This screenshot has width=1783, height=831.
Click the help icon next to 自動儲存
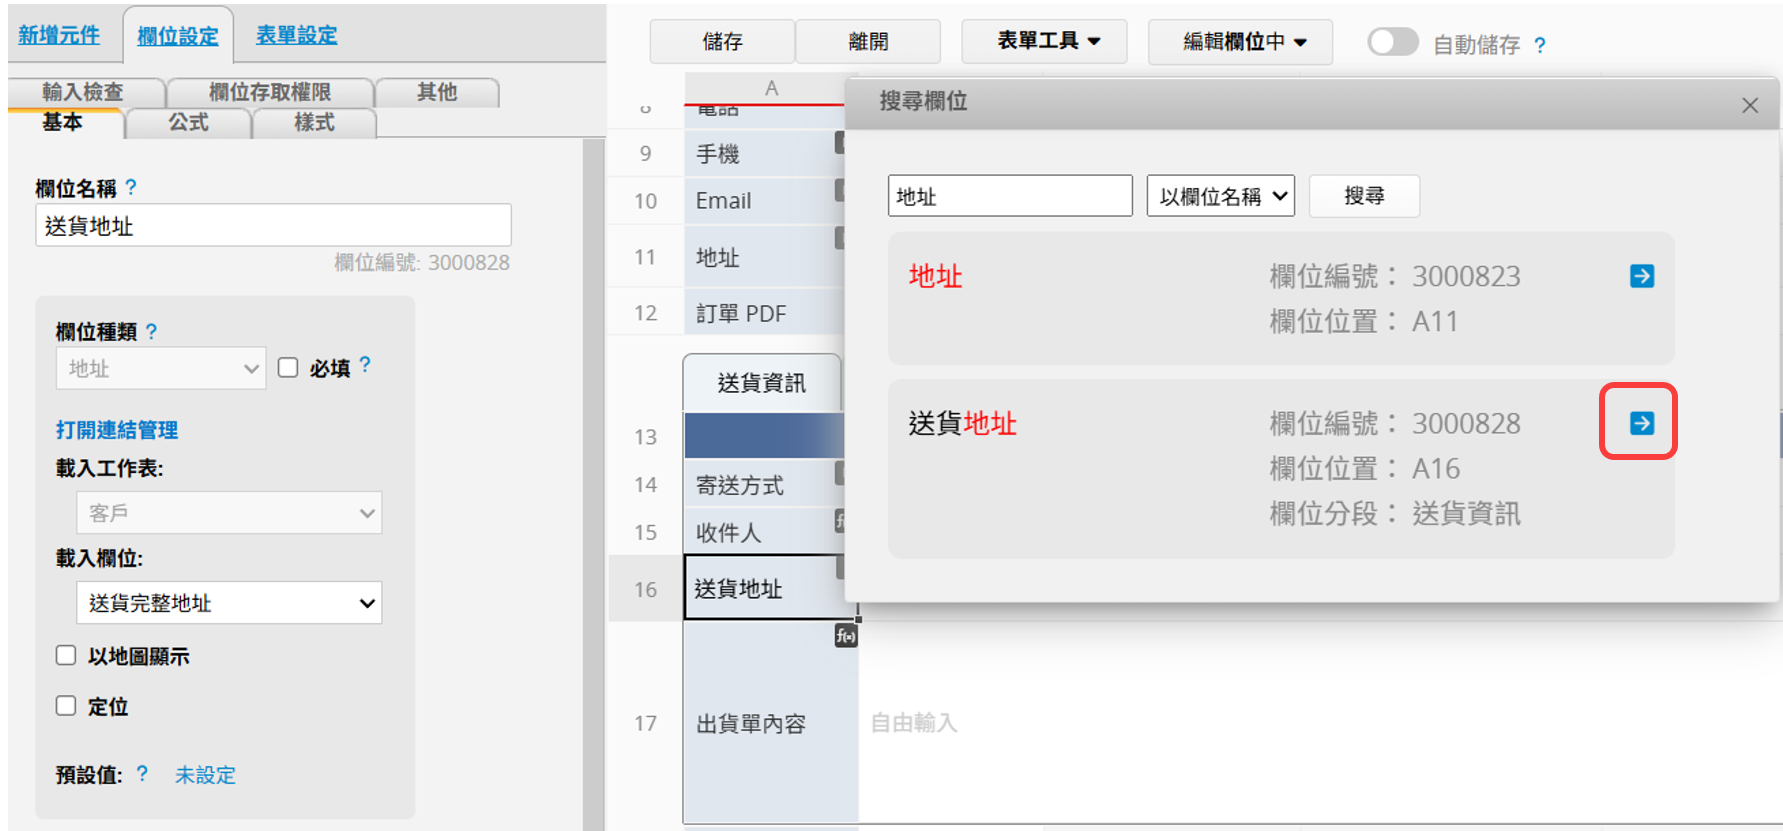tap(1539, 45)
